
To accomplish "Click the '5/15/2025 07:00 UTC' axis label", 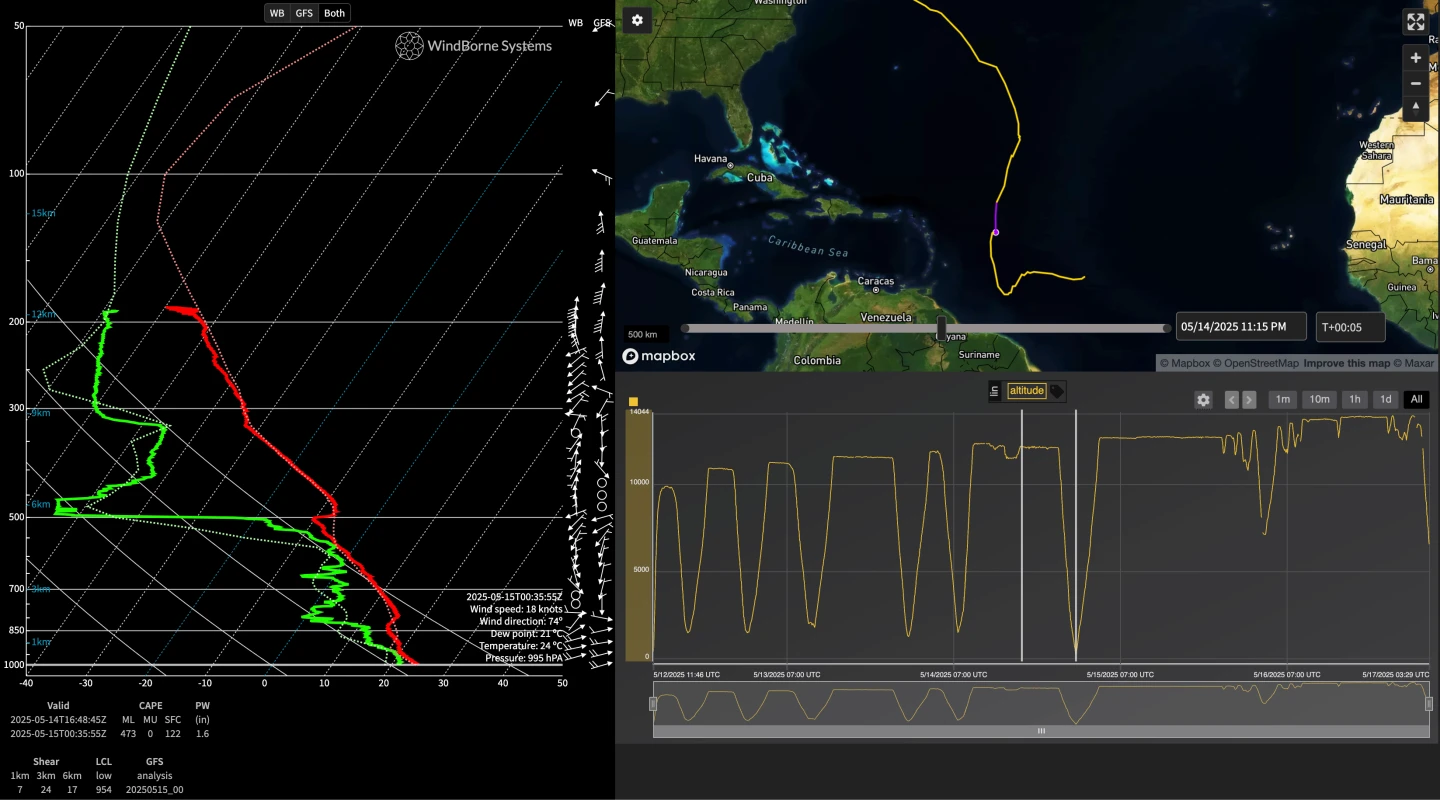I will pyautogui.click(x=1120, y=675).
